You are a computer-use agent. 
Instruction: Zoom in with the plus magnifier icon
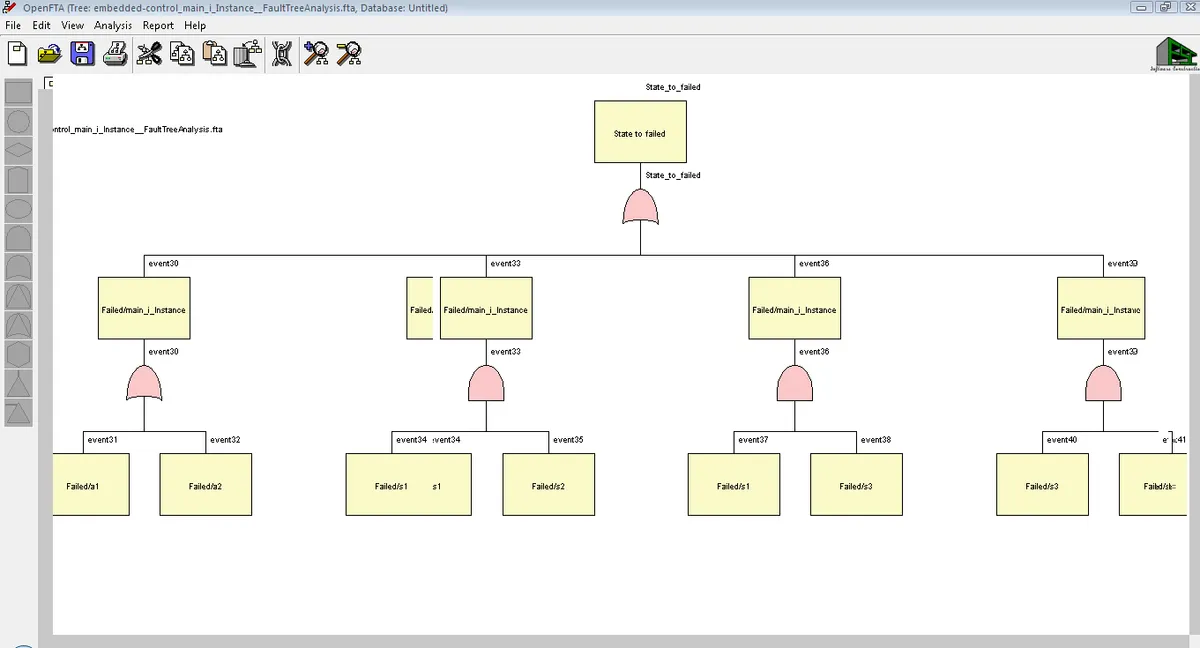316,55
